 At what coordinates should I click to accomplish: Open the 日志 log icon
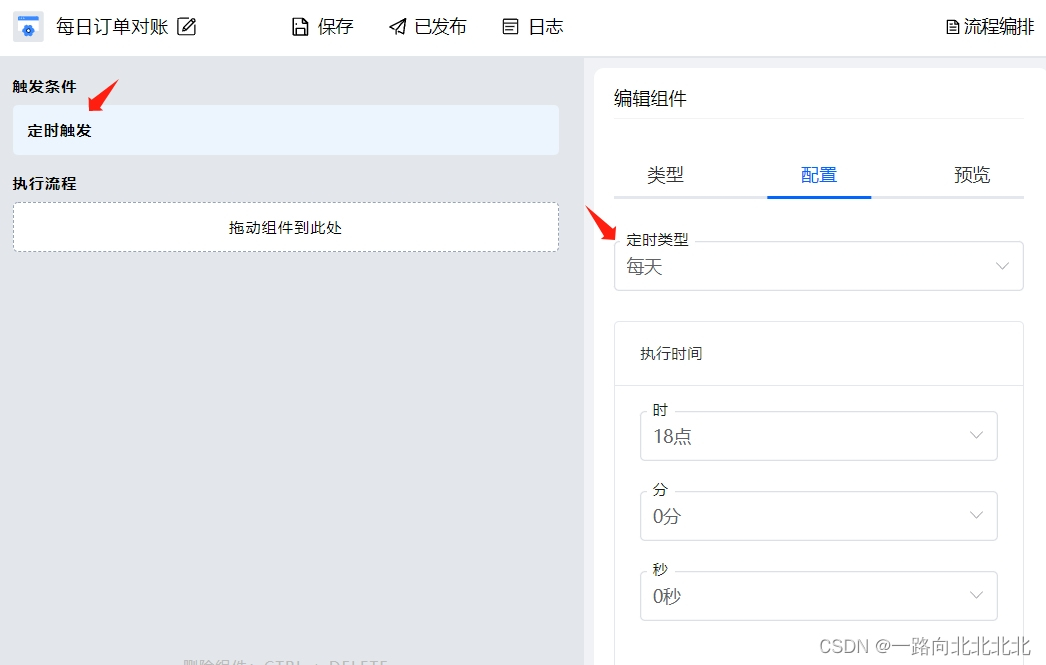pos(509,26)
